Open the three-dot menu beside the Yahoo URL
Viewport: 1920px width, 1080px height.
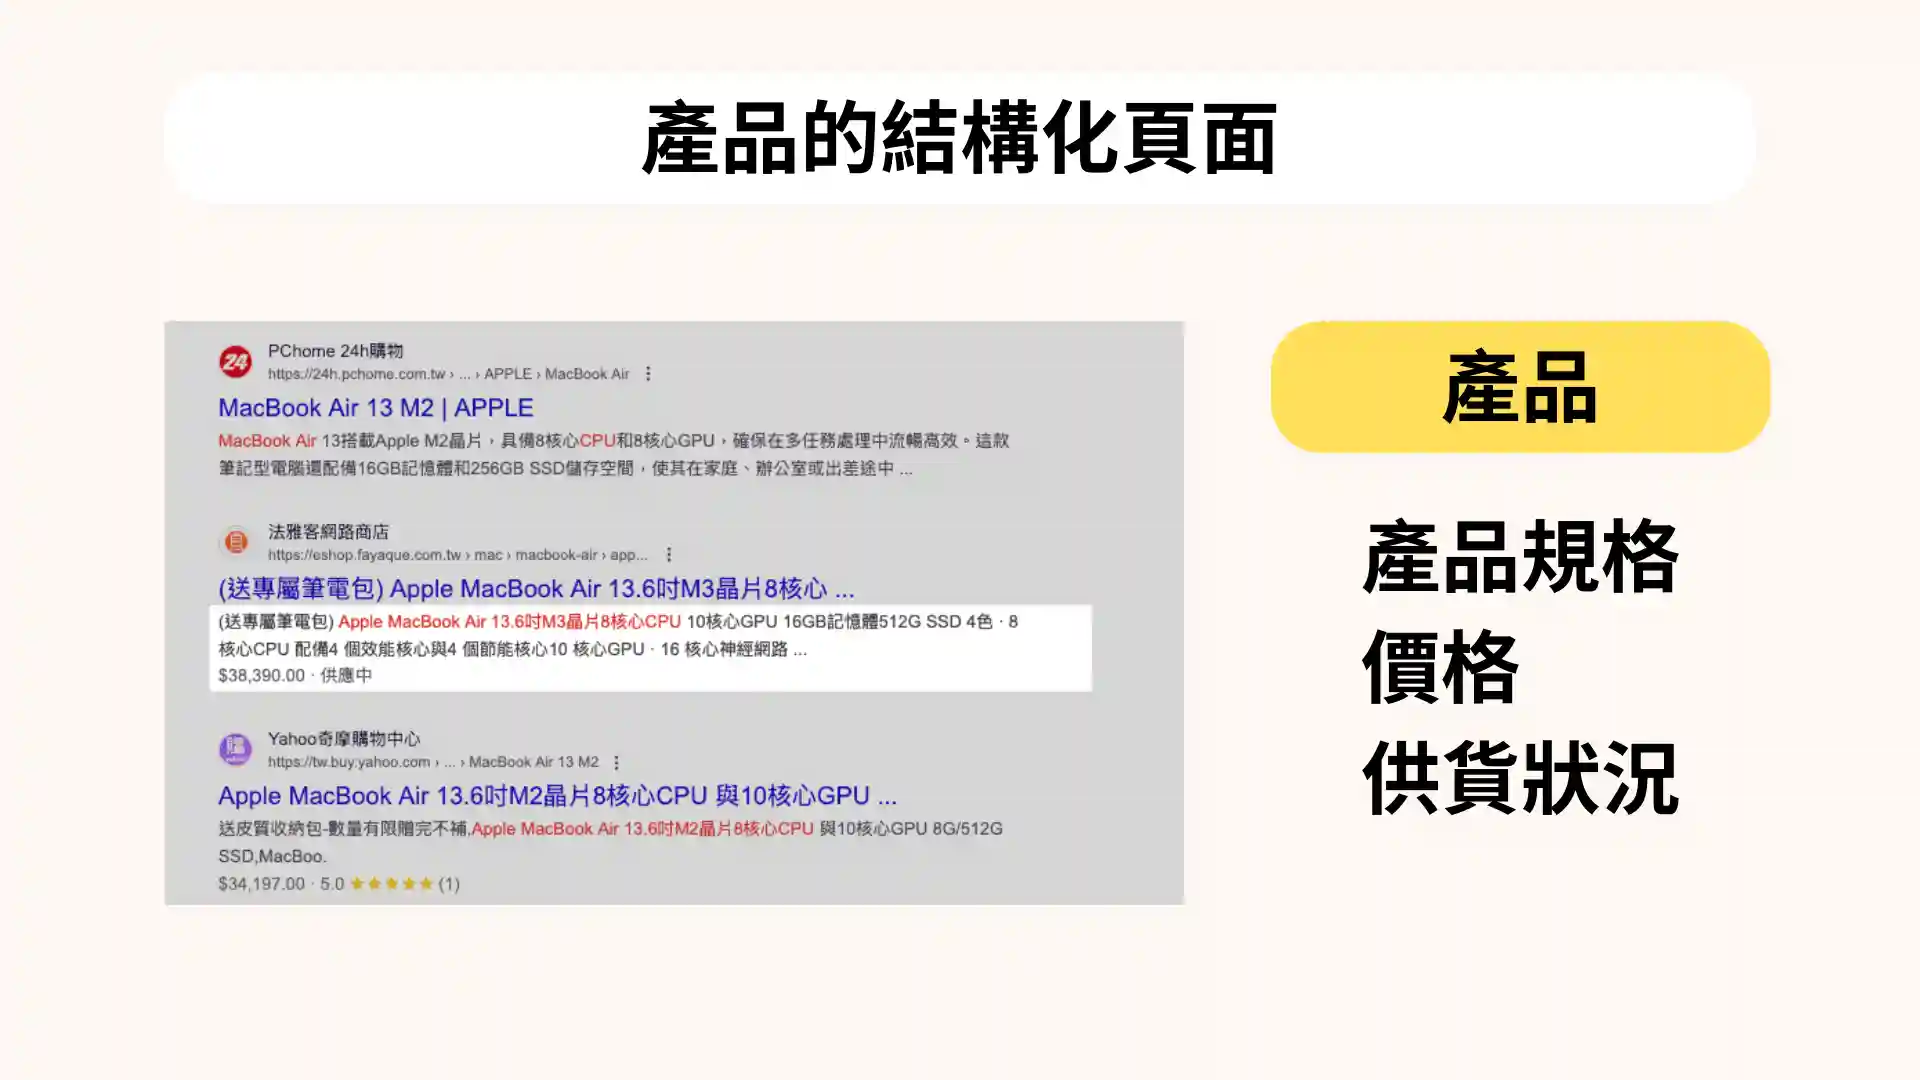coord(616,763)
